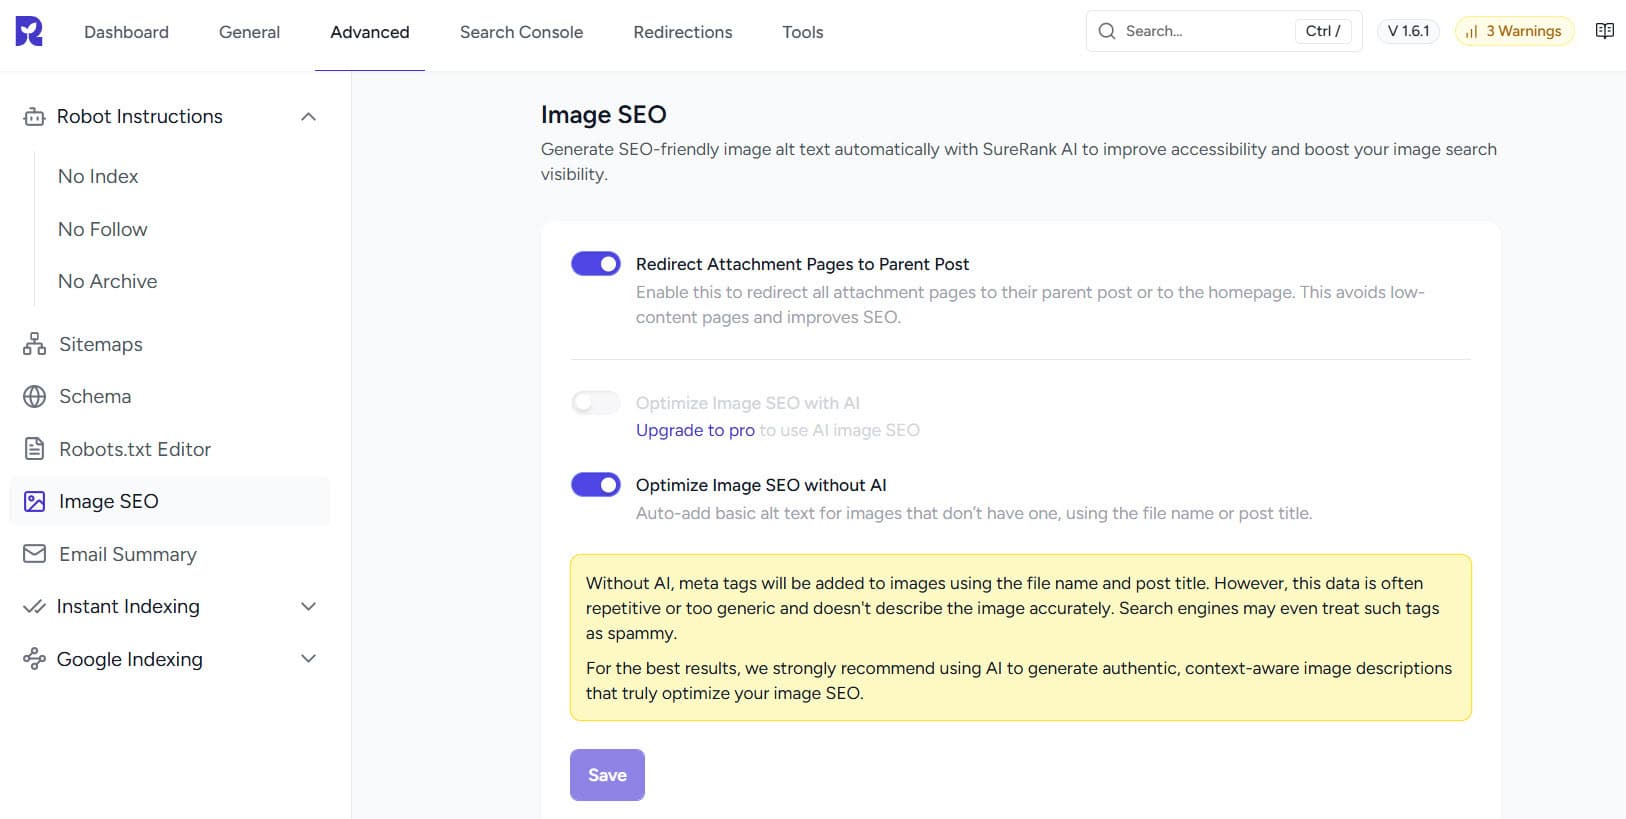Click the SureRank logo icon
This screenshot has width=1626, height=819.
[x=29, y=32]
